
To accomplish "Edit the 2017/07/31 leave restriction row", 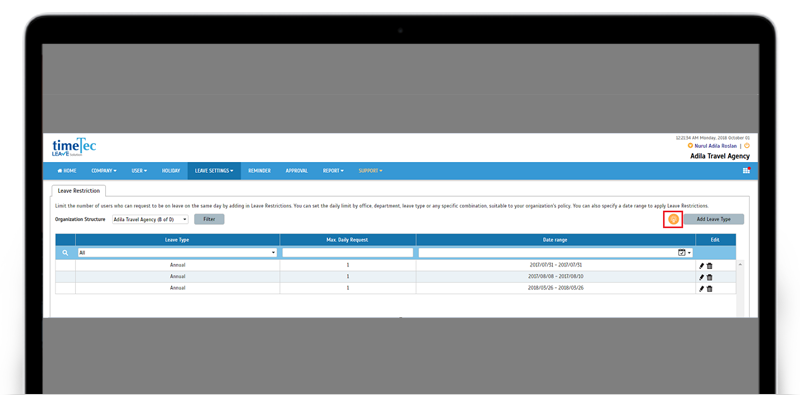I will coord(702,265).
